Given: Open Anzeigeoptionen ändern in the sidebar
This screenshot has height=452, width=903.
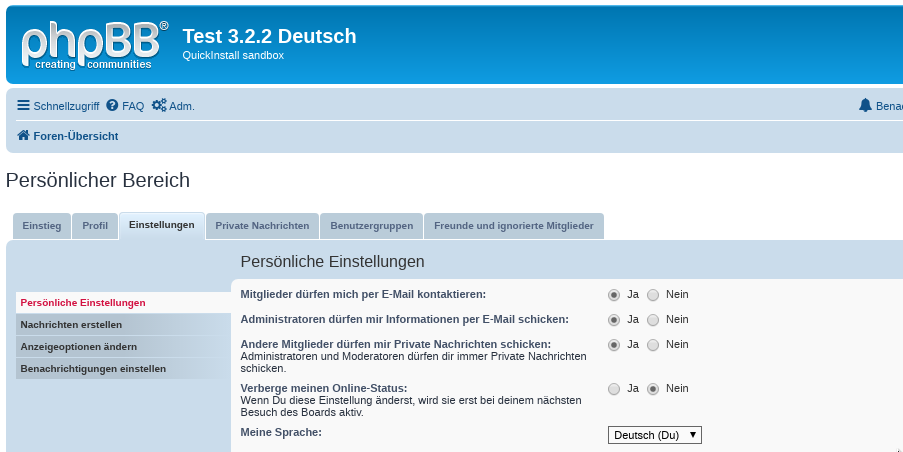Looking at the screenshot, I should coord(123,347).
